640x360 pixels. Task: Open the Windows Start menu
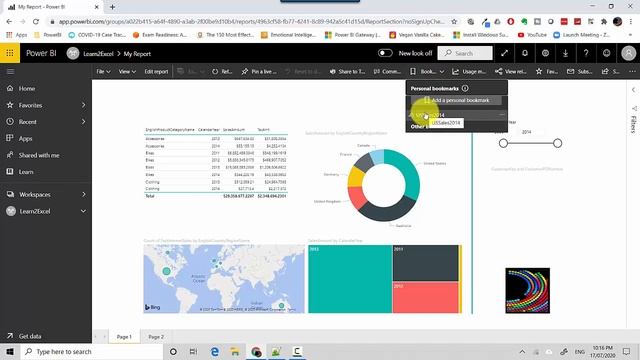click(x=10, y=351)
